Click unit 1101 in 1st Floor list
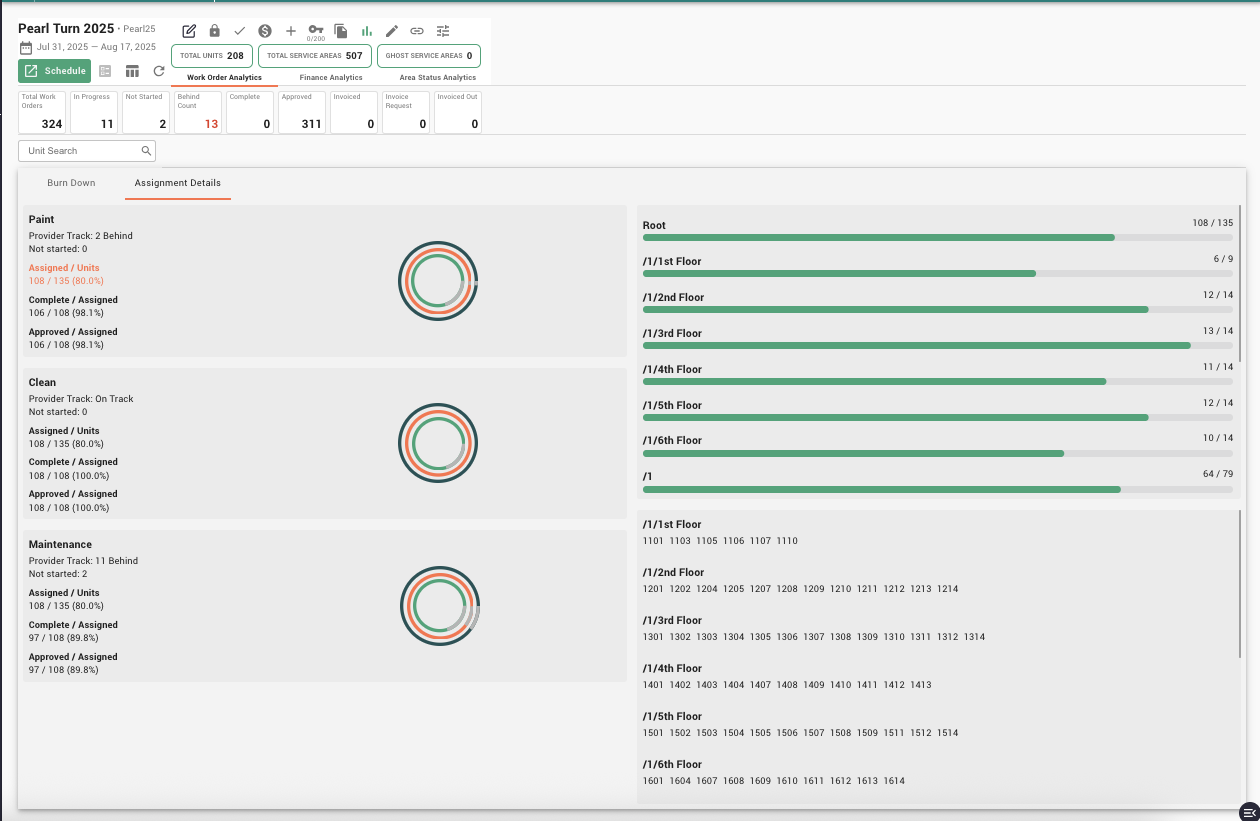The height and width of the screenshot is (821, 1260). tap(653, 541)
